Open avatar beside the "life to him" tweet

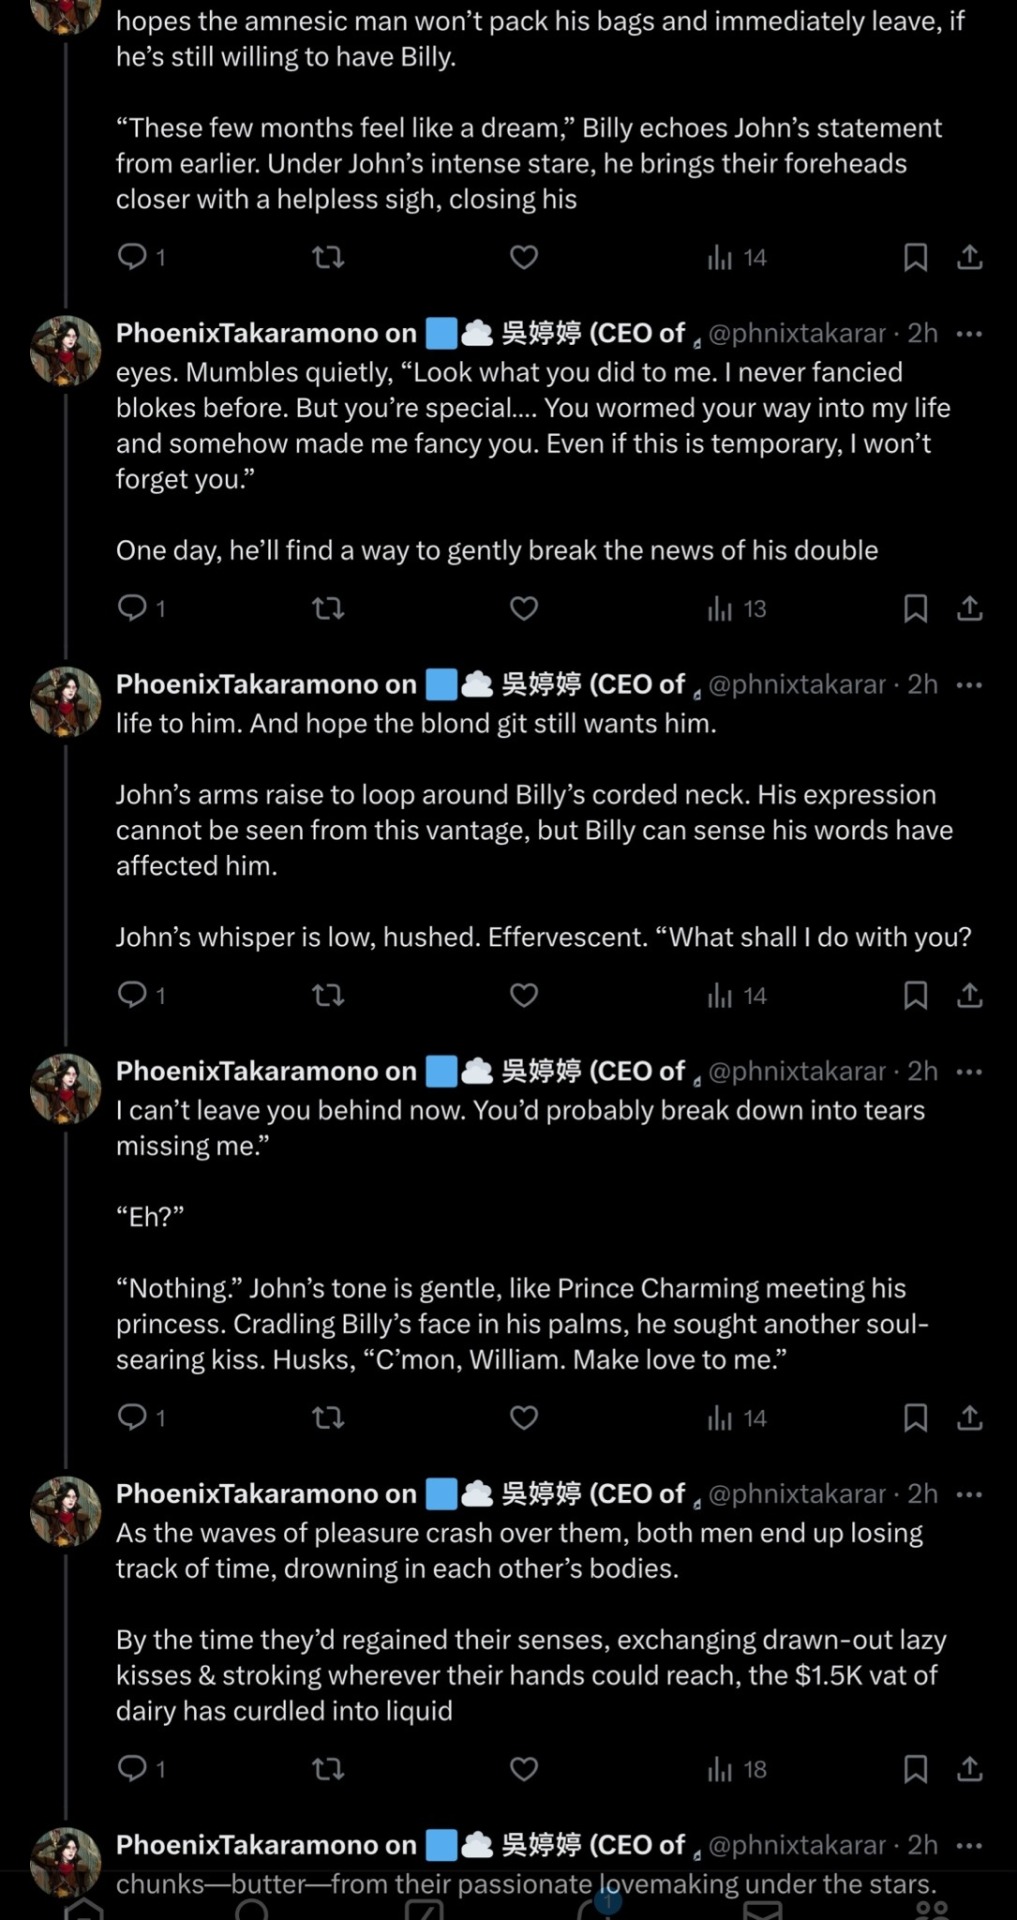pos(66,702)
